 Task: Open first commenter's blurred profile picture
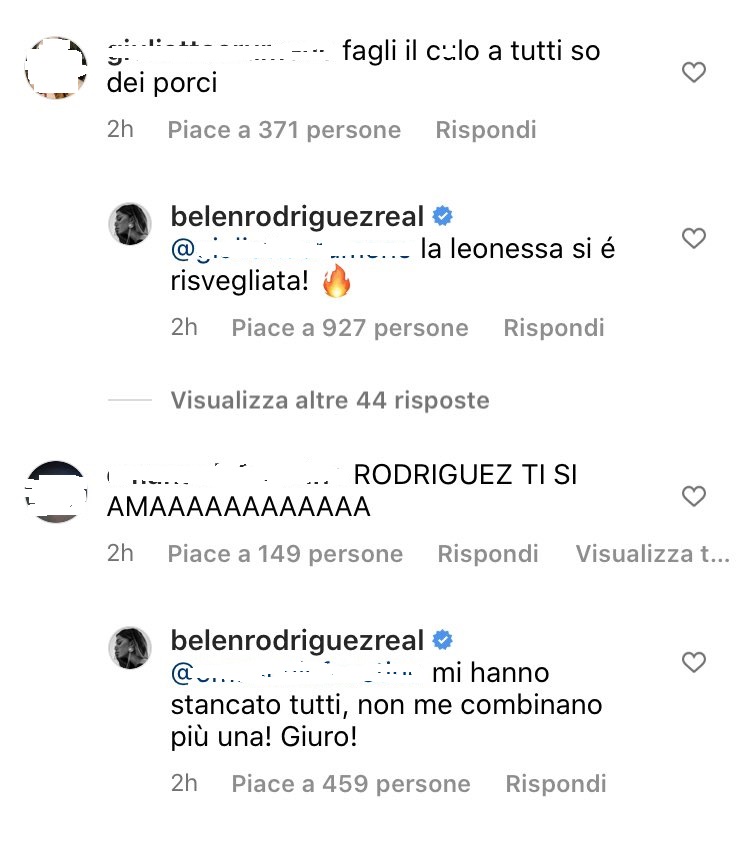pyautogui.click(x=56, y=68)
